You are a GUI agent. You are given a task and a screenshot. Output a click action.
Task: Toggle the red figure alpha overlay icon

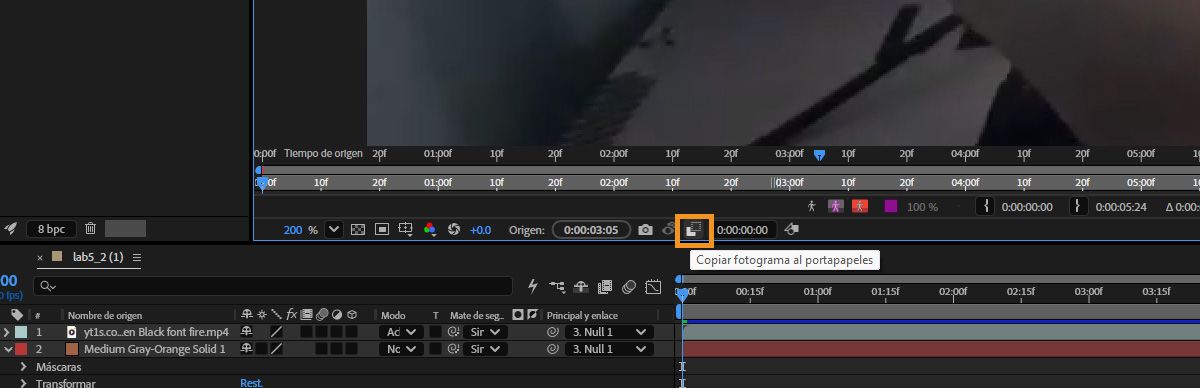(860, 206)
